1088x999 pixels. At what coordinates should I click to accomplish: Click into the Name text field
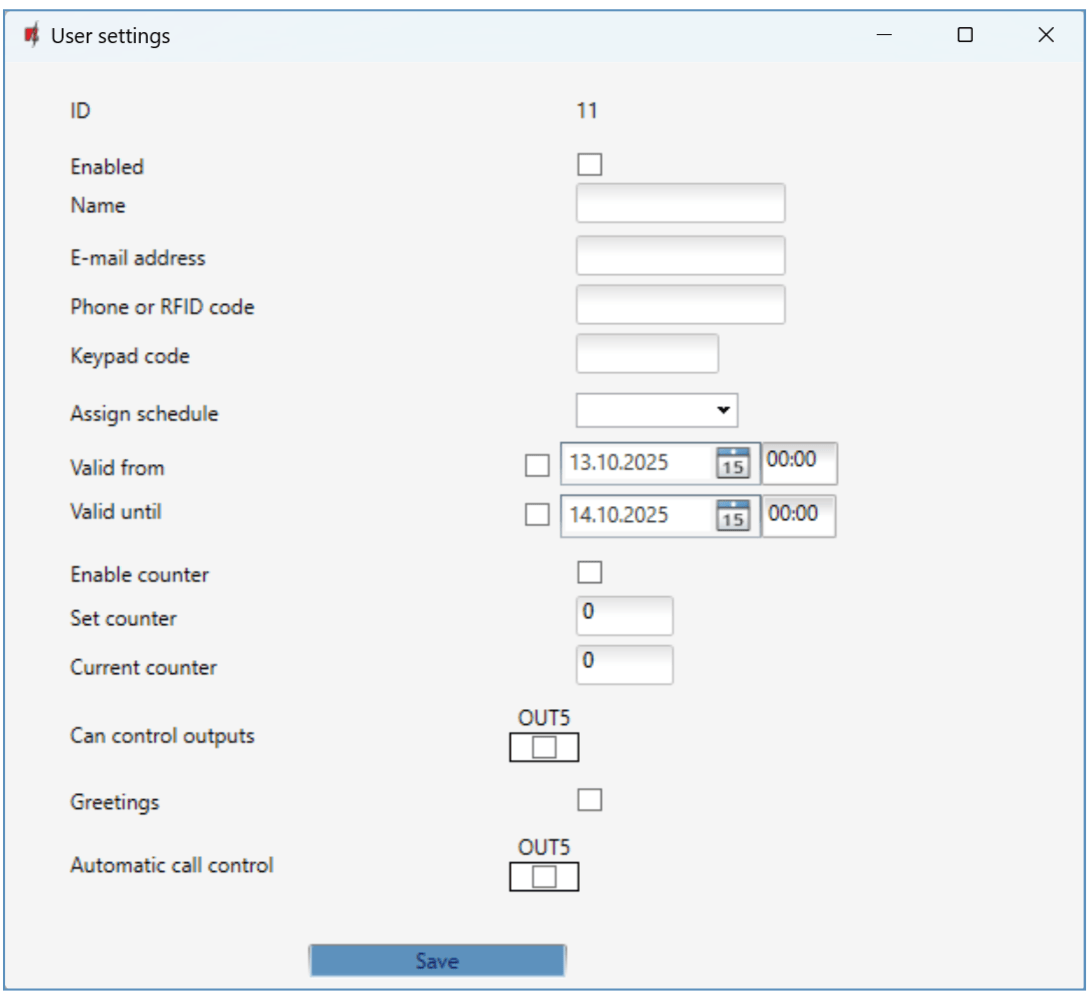click(680, 203)
